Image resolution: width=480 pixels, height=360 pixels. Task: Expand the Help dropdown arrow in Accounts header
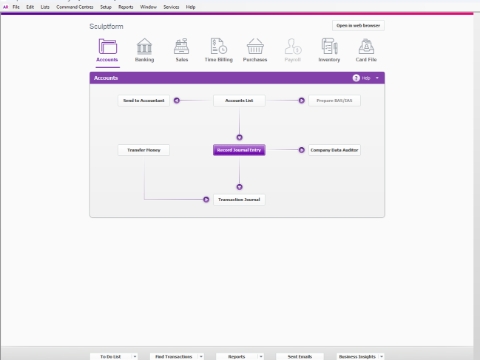click(x=377, y=78)
